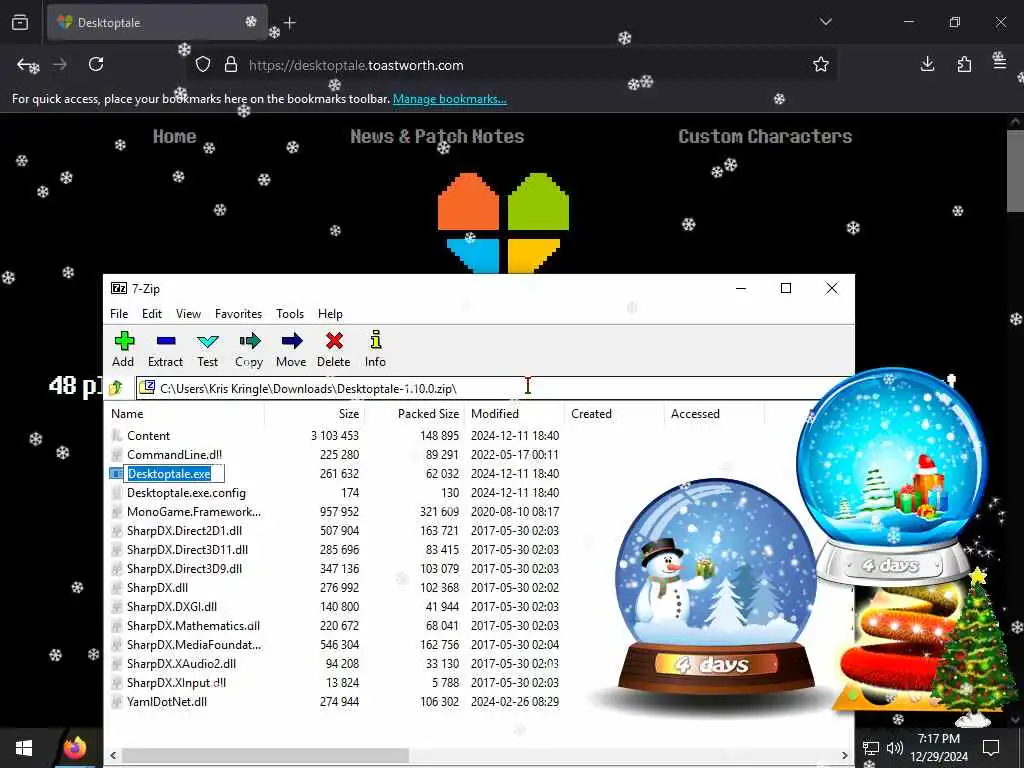Open the taskbar clock showing 7:17 PM
Screen dimensions: 1024x768
(938, 748)
